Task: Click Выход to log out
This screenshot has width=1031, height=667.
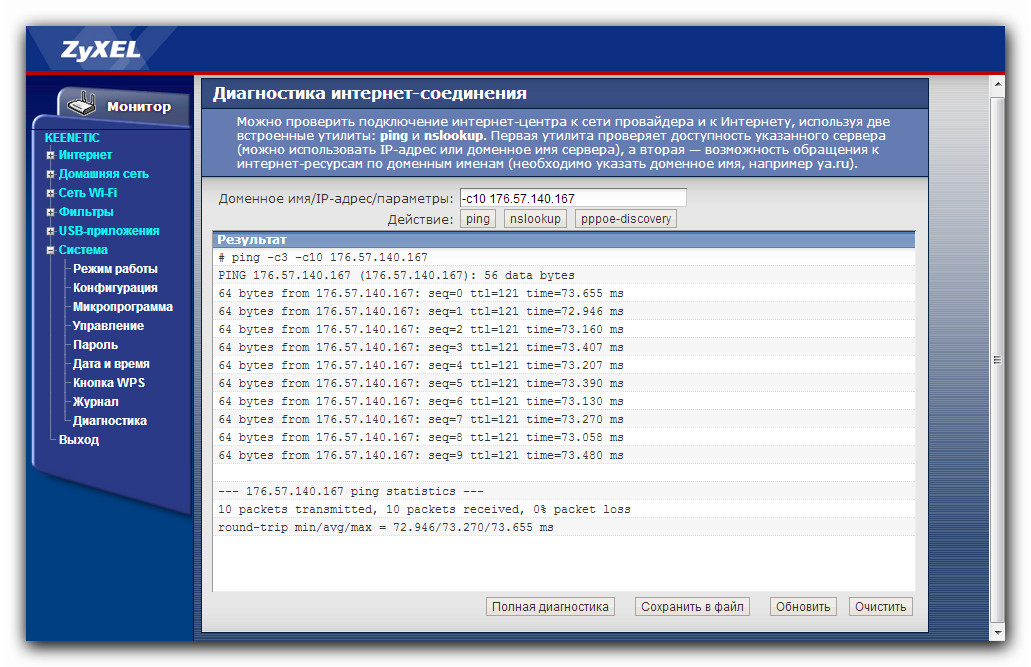Action: (x=79, y=440)
